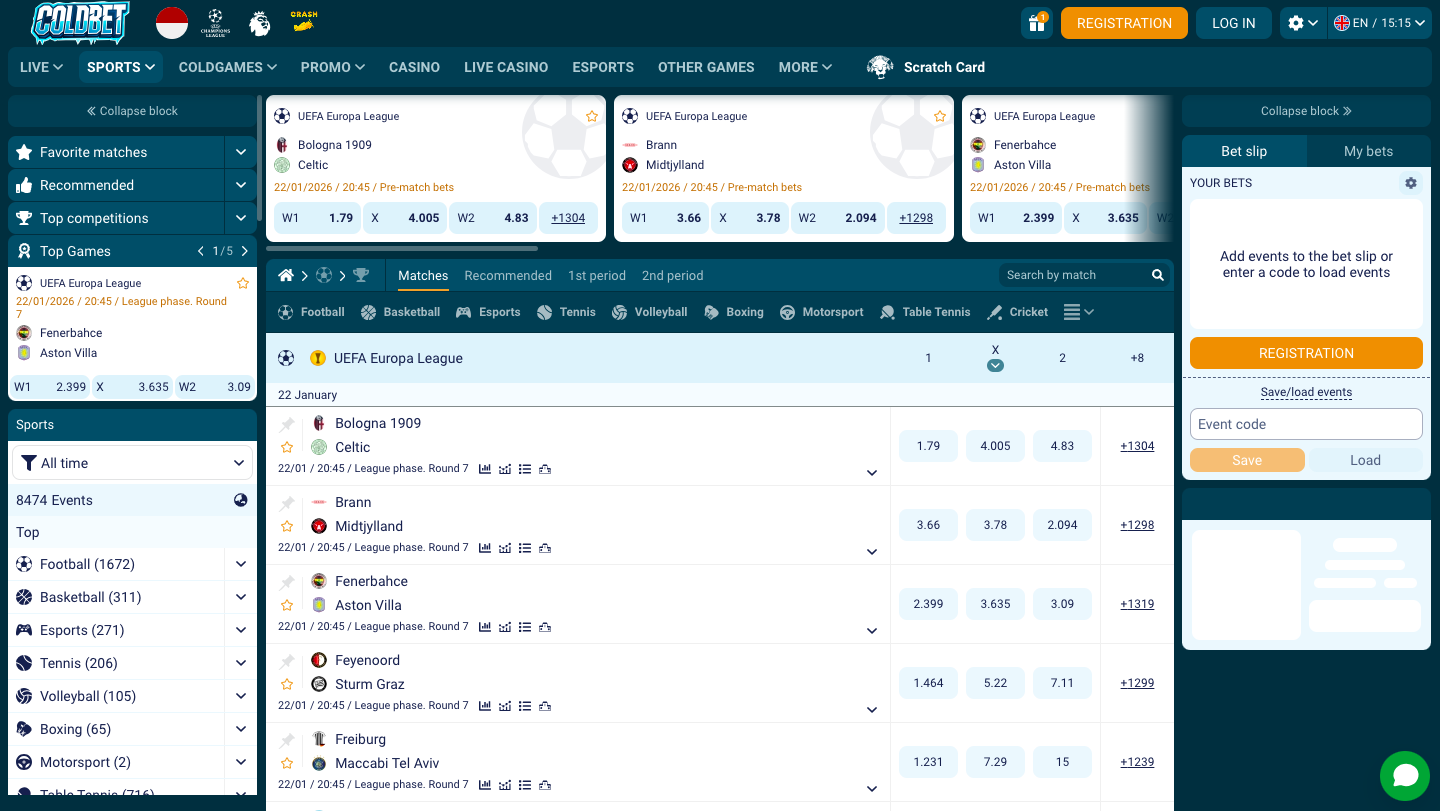Expand Favorite matches section
The height and width of the screenshot is (811, 1440).
[241, 152]
